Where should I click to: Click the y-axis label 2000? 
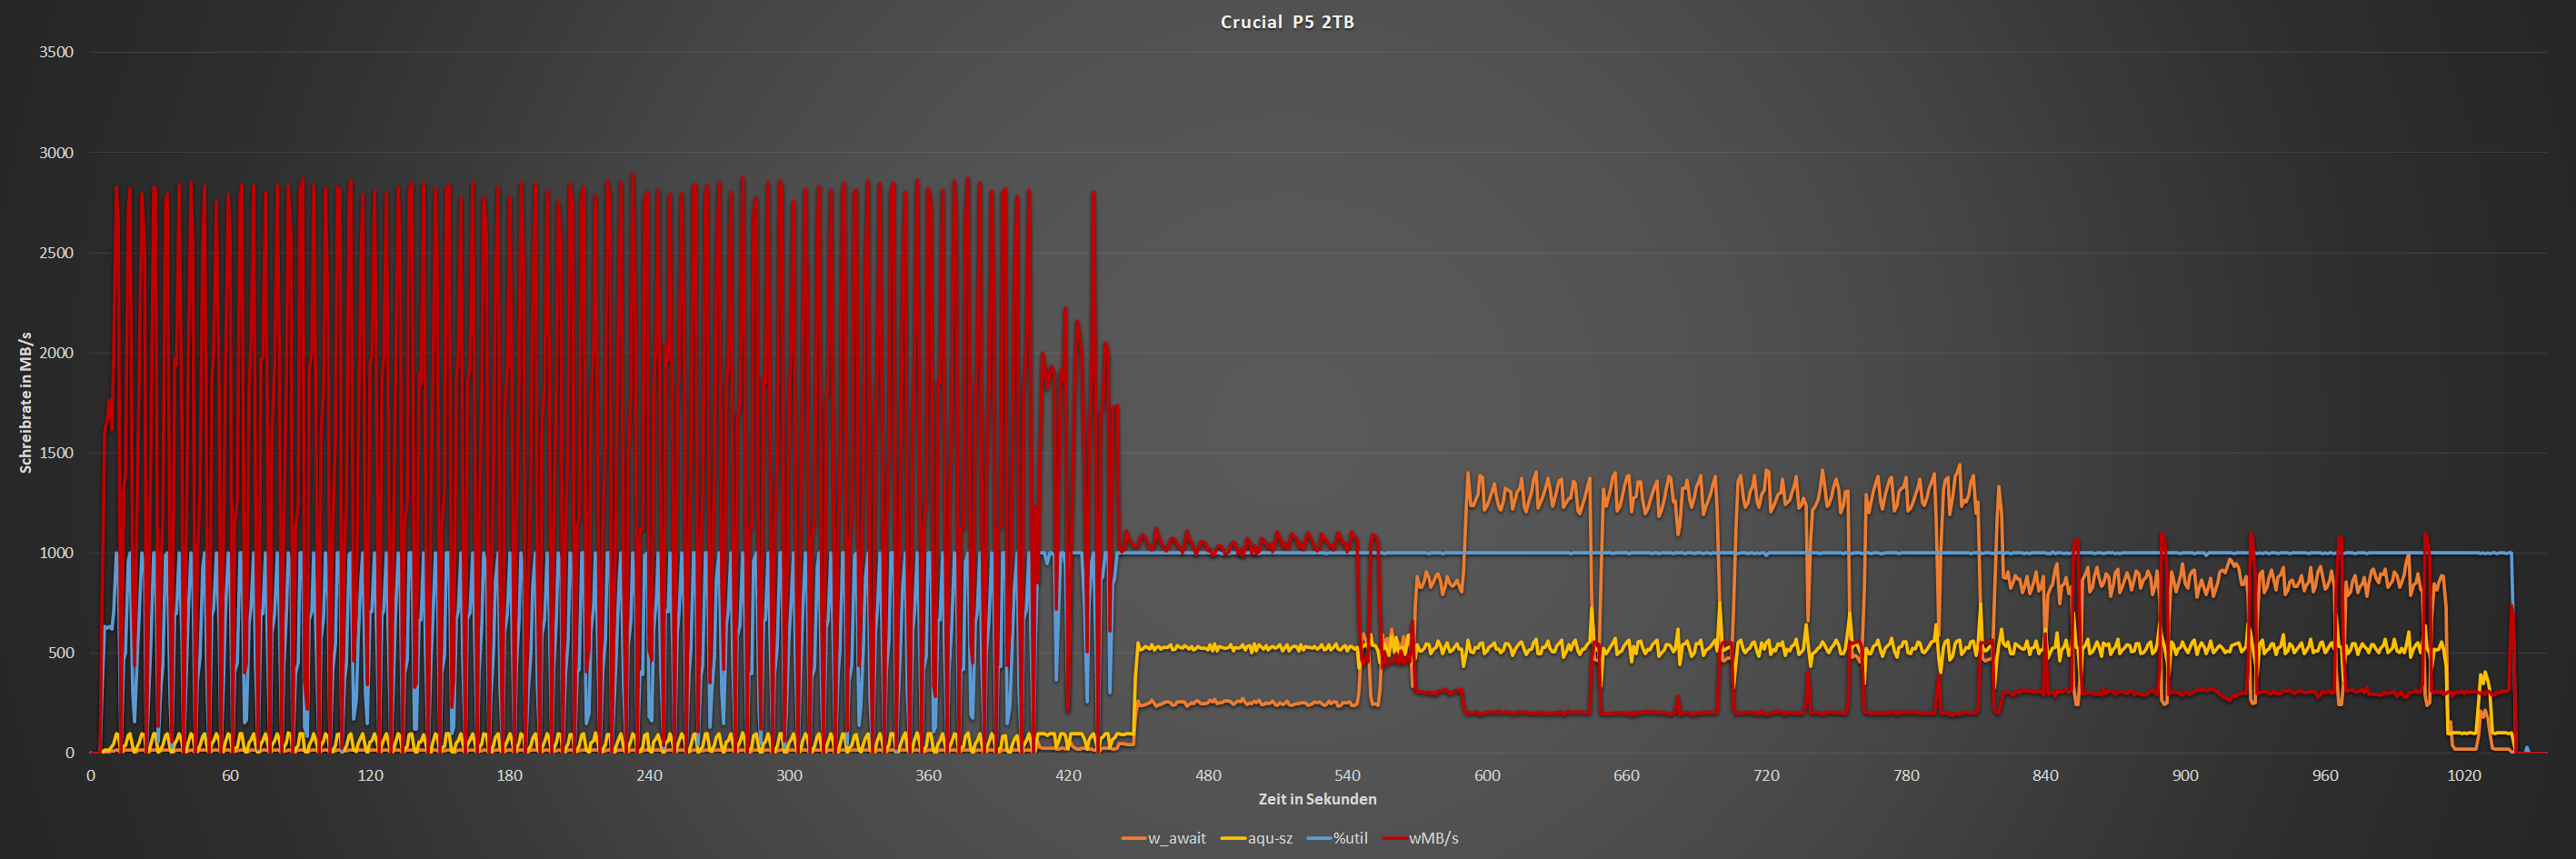56,352
